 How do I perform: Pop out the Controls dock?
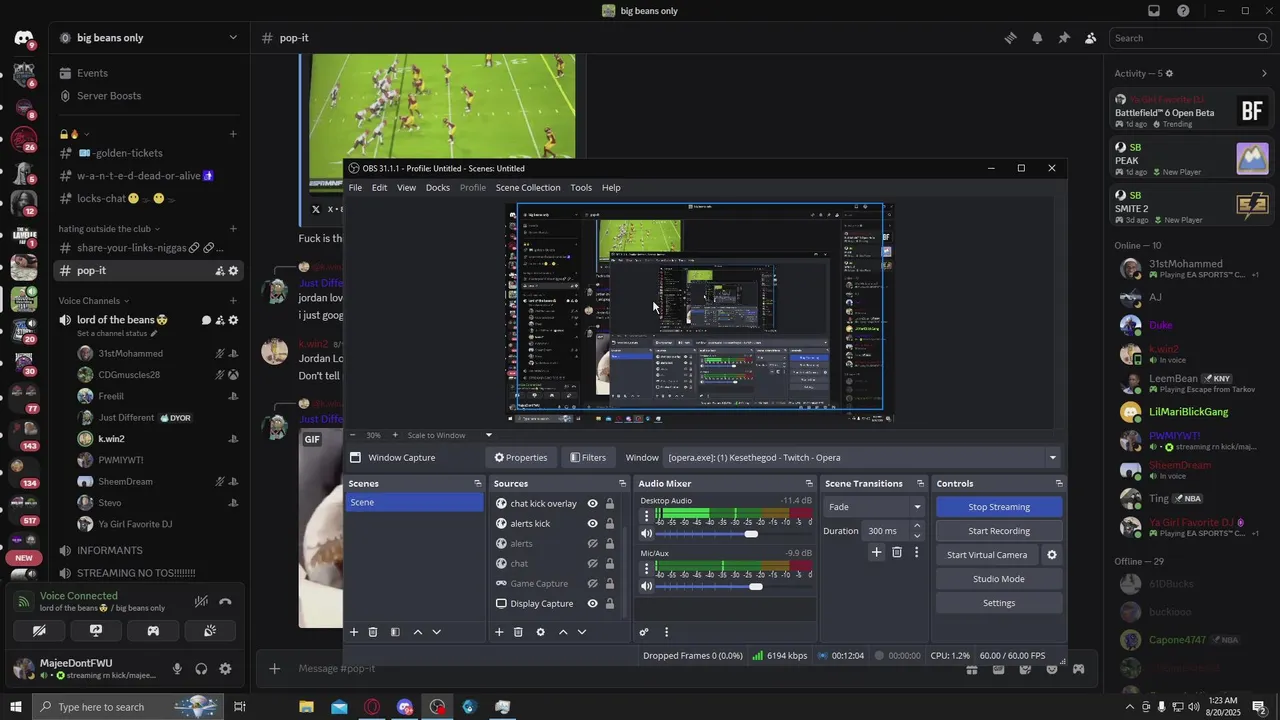coord(1059,483)
